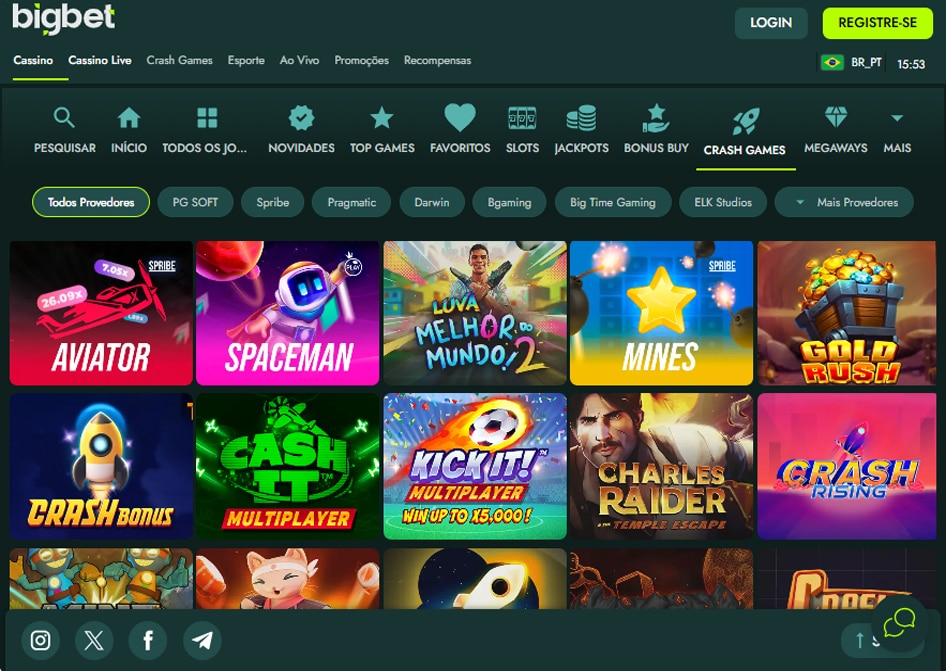Open the Slots category icon
This screenshot has width=946, height=671.
pyautogui.click(x=522, y=116)
